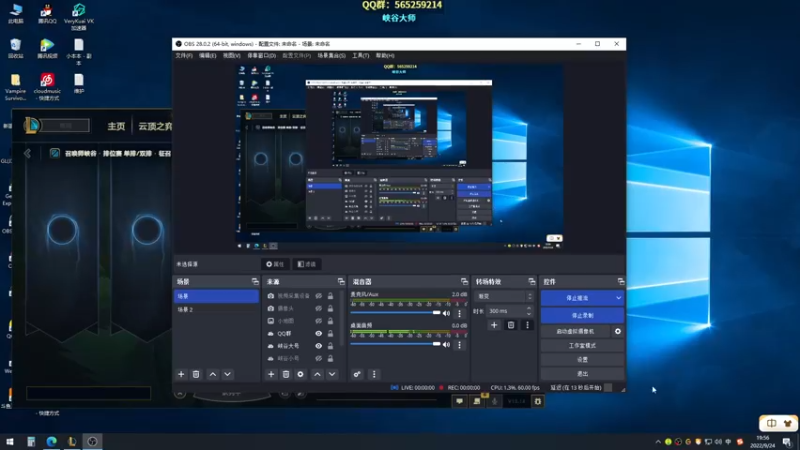The width and height of the screenshot is (800, 450).
Task: Open the 编辑(E) menu
Action: click(x=207, y=56)
